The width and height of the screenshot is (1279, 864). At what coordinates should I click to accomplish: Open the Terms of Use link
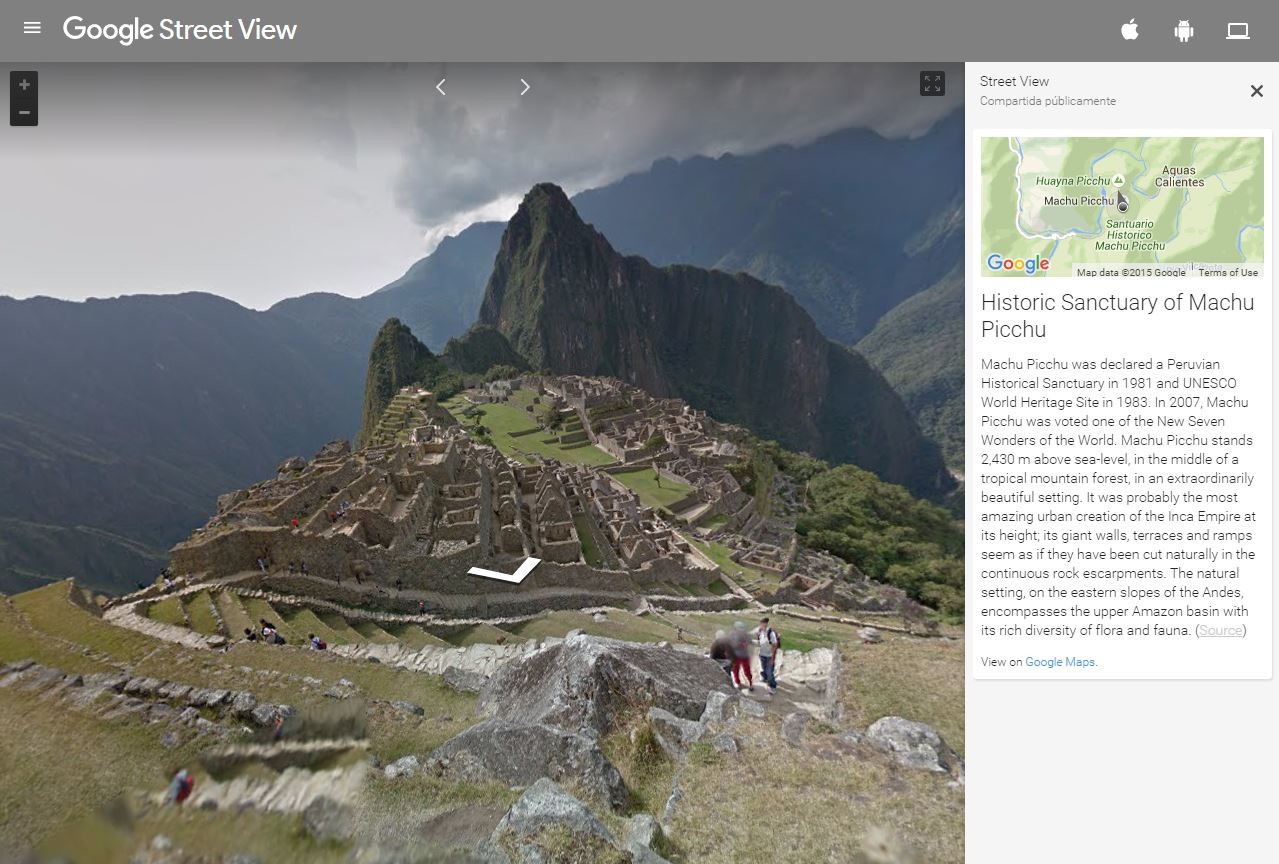coord(1228,272)
